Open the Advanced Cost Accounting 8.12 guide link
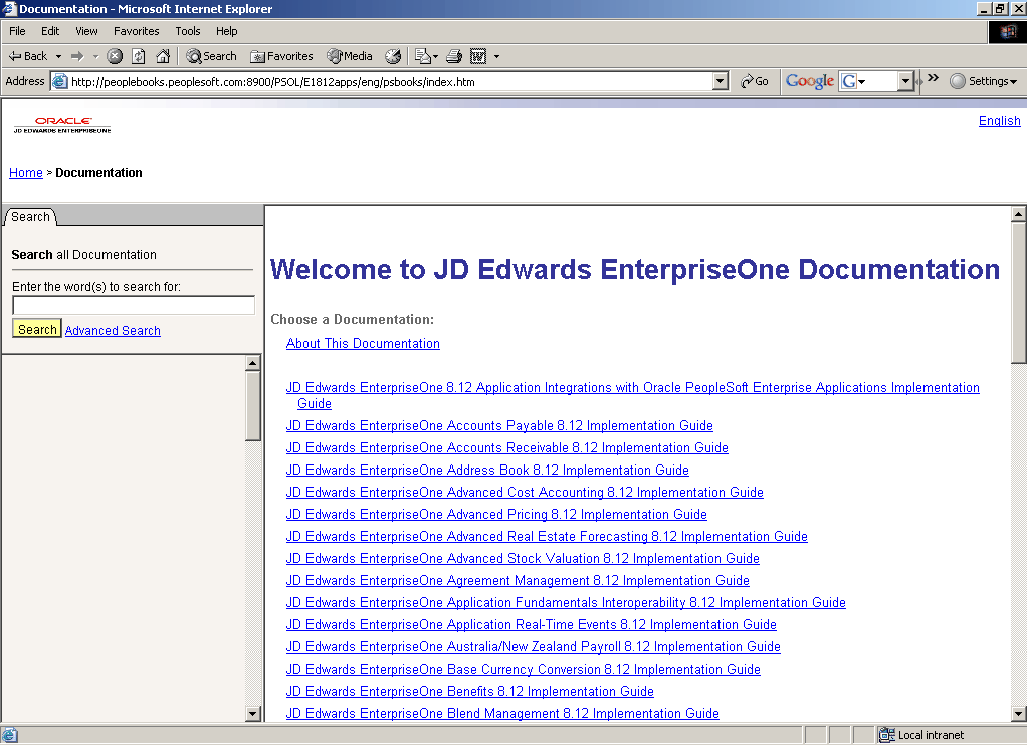The width and height of the screenshot is (1027, 746). (525, 493)
